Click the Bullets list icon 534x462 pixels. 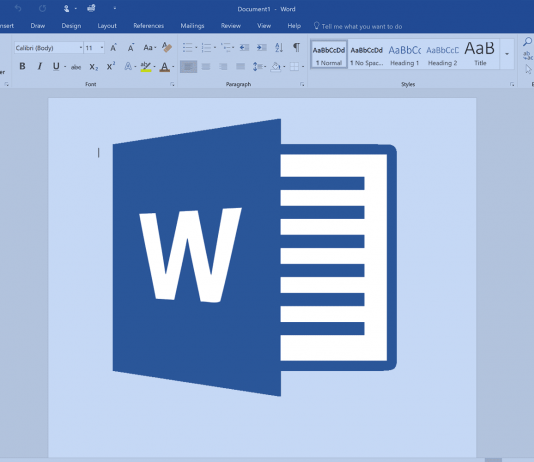188,47
